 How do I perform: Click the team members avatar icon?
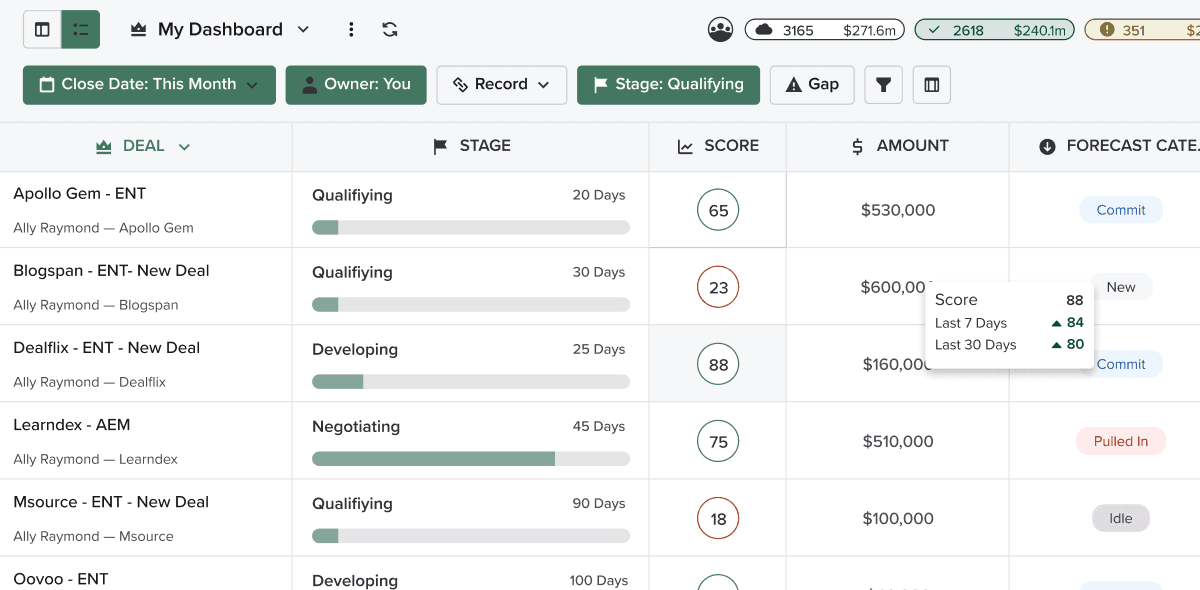click(x=720, y=29)
